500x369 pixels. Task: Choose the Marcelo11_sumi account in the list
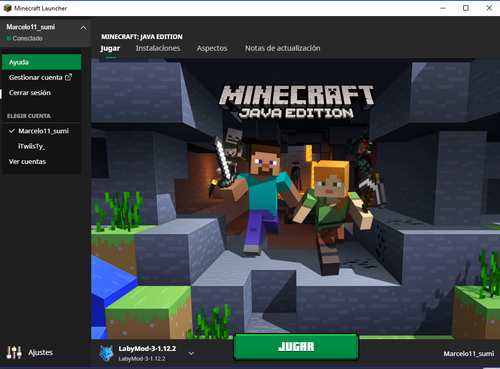41,131
